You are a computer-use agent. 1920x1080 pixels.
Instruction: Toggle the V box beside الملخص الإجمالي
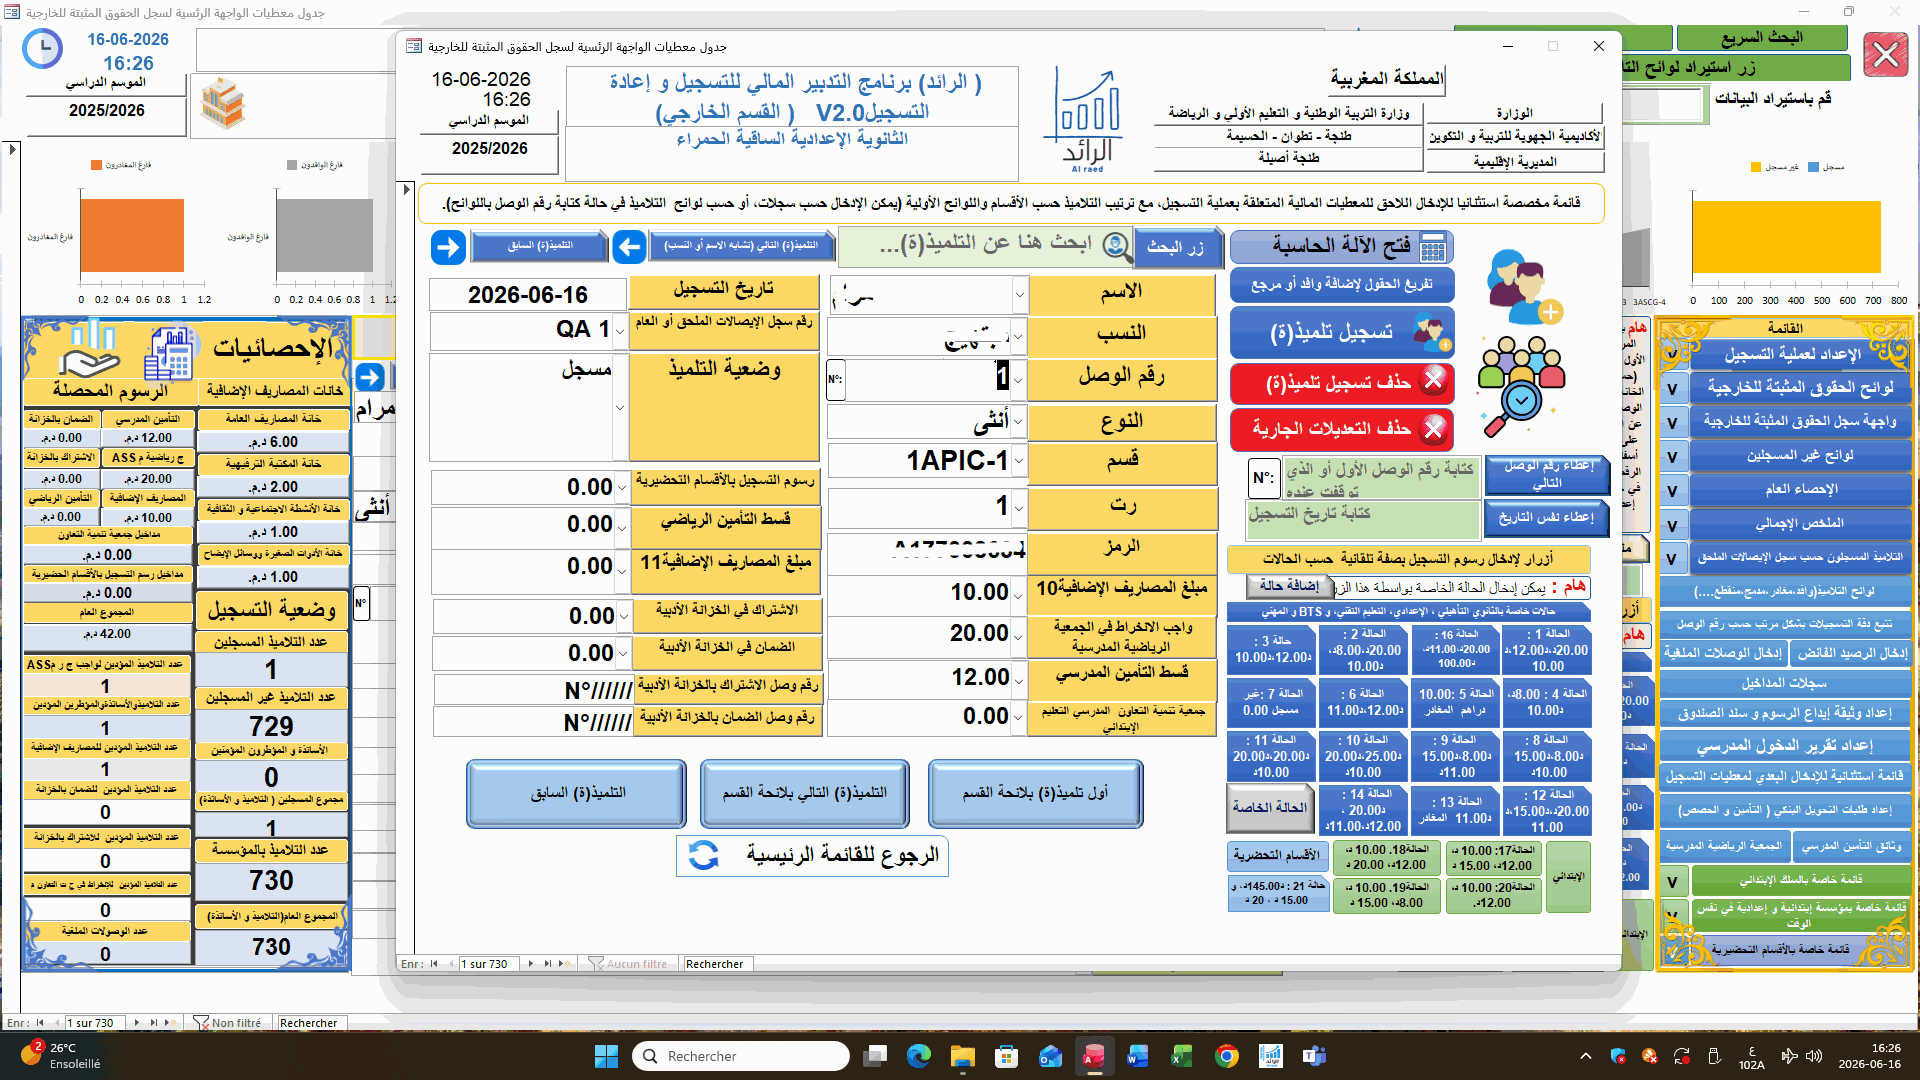(1672, 525)
